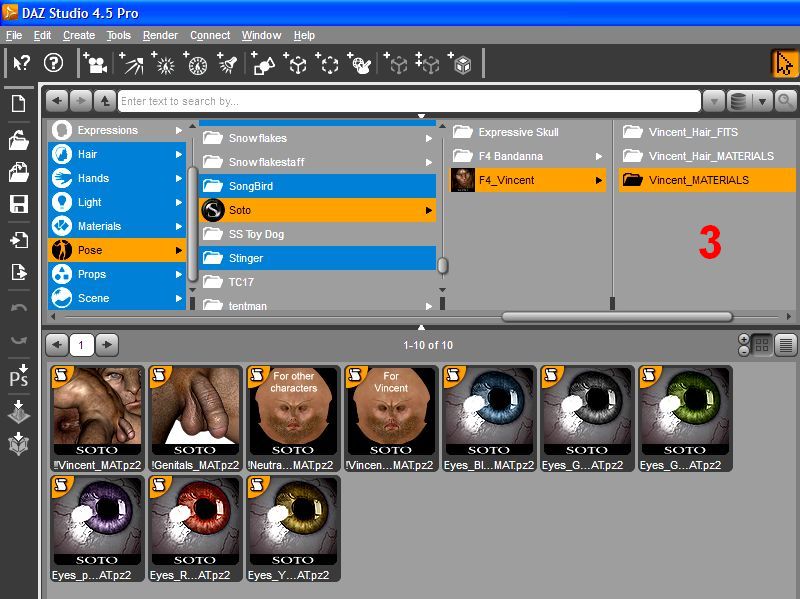Open the search options dropdown beside the search field

[714, 102]
